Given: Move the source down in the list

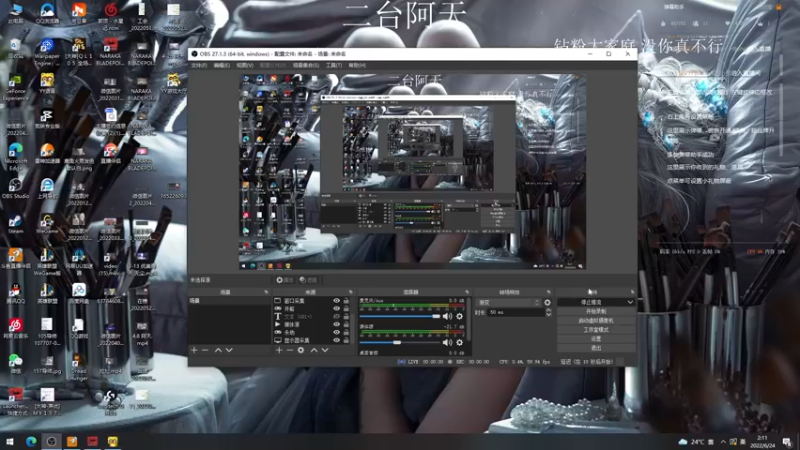Looking at the screenshot, I should (325, 350).
